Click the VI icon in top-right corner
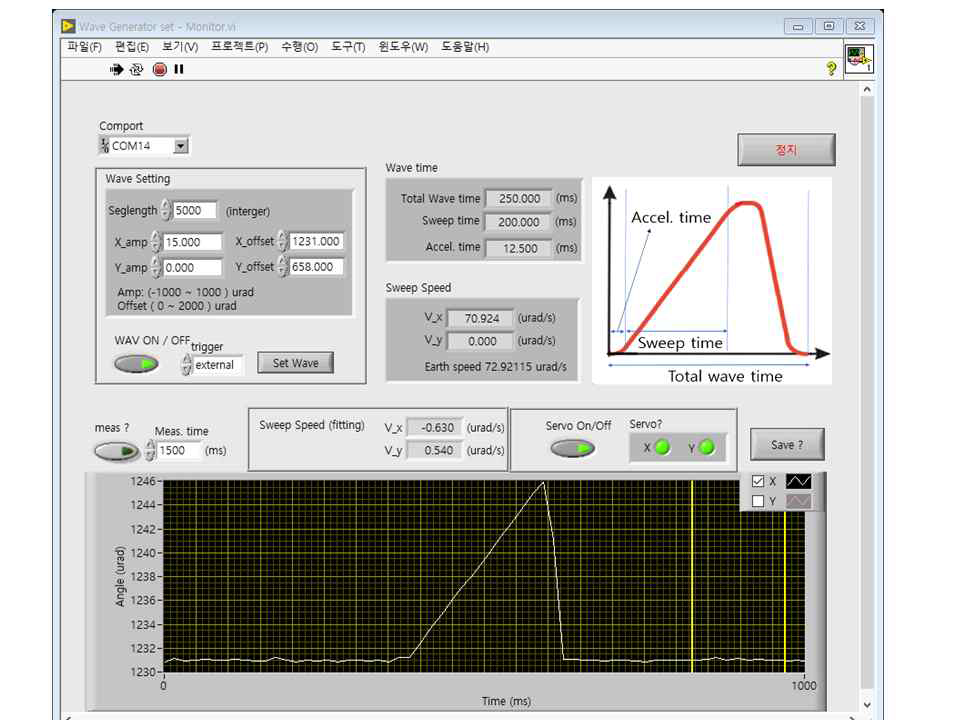This screenshot has width=960, height=720. point(859,59)
